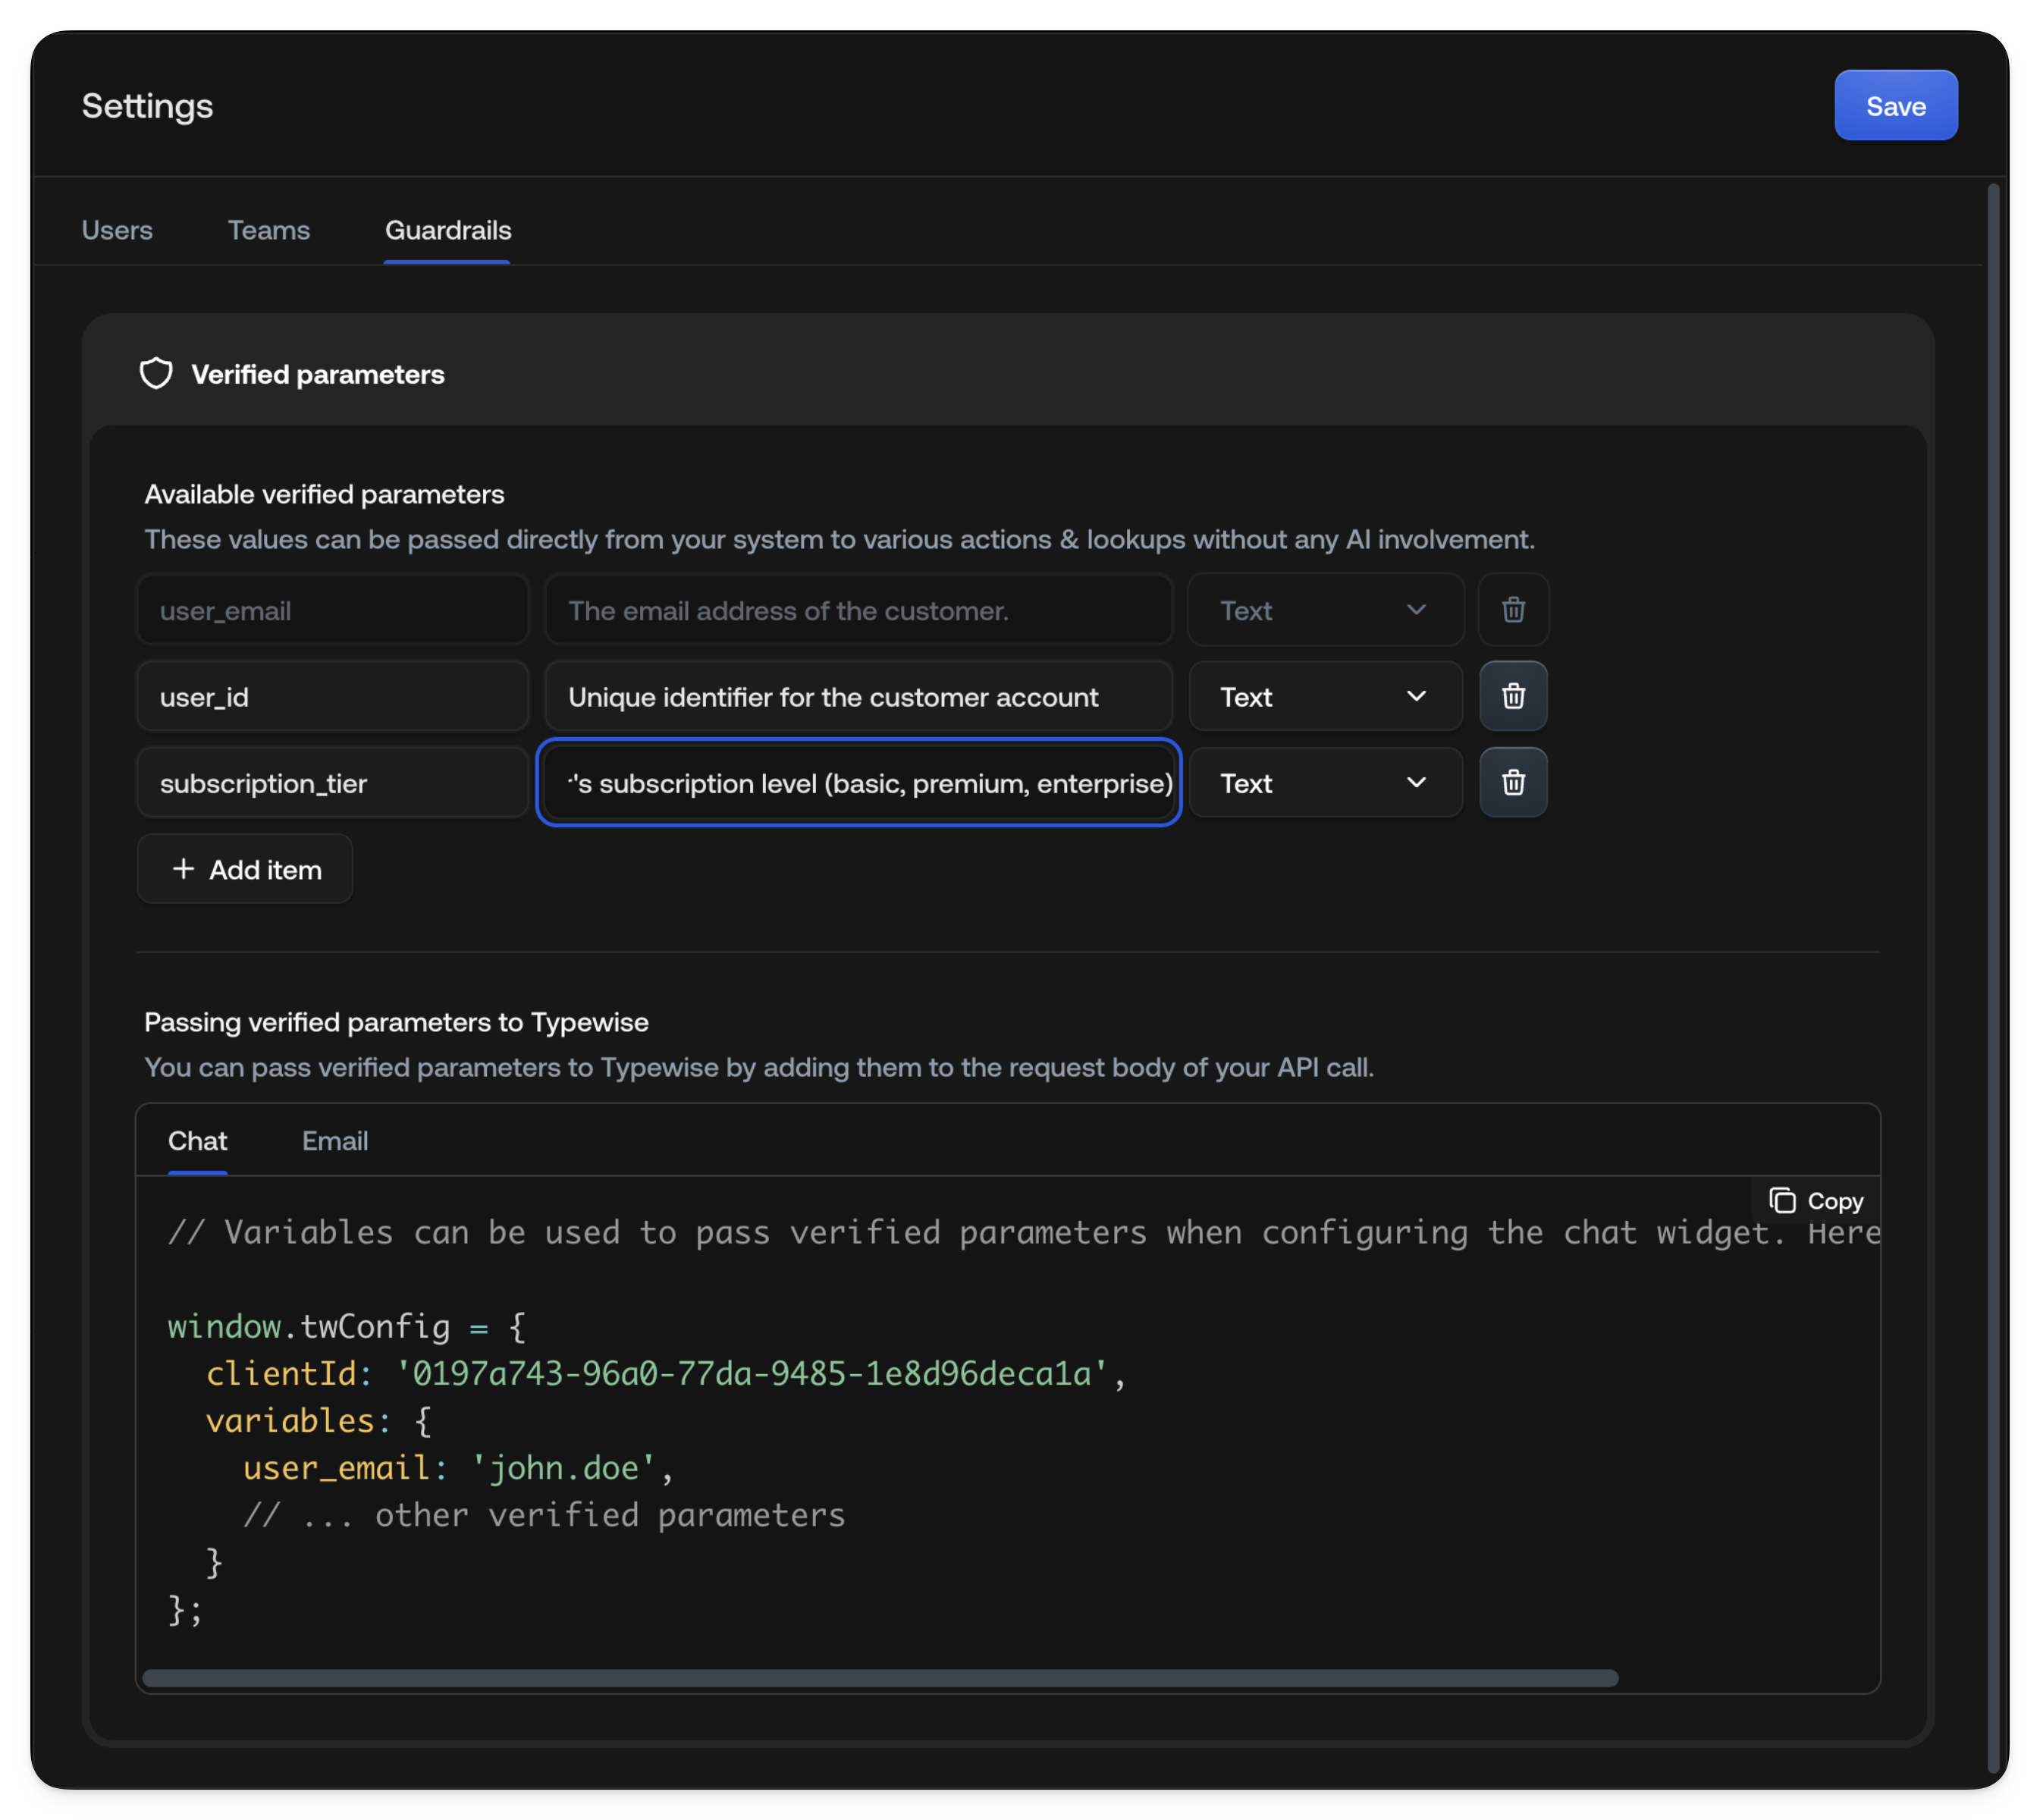Open the type dropdown for user_id
The height and width of the screenshot is (1820, 2040).
[x=1324, y=696]
